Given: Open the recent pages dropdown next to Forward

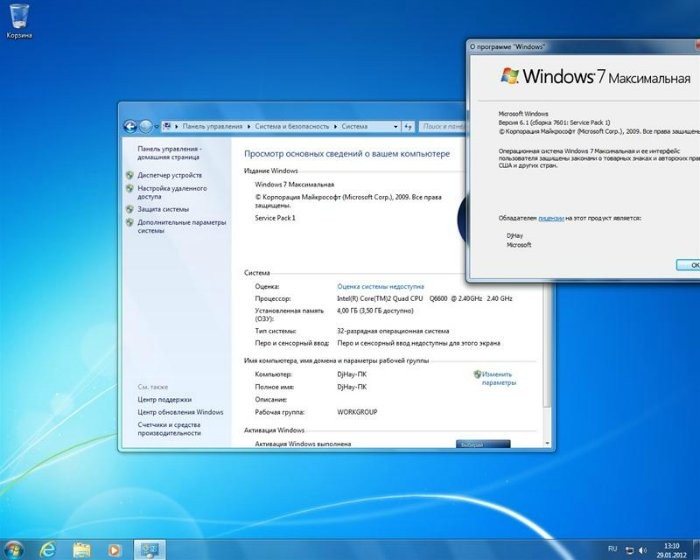Looking at the screenshot, I should click(x=156, y=127).
